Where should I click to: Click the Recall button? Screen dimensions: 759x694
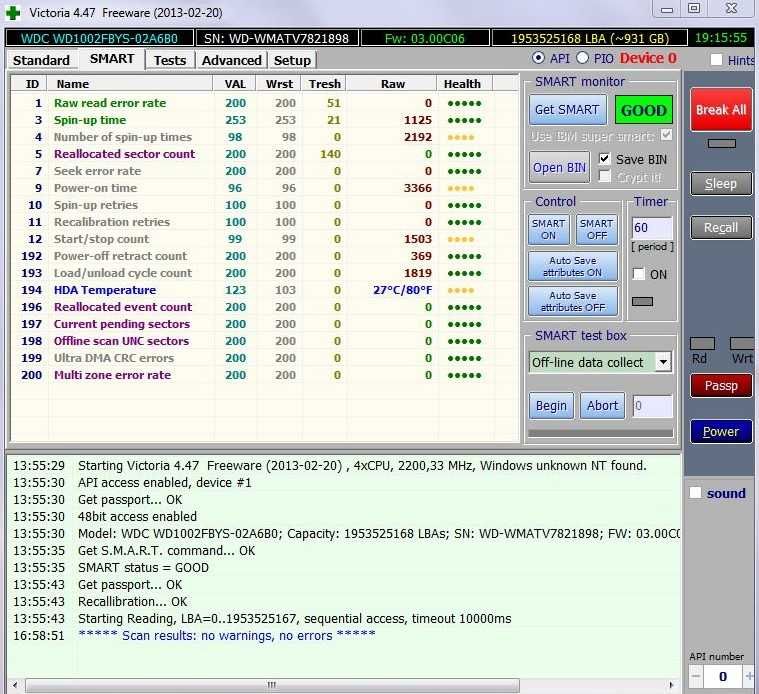(x=721, y=227)
